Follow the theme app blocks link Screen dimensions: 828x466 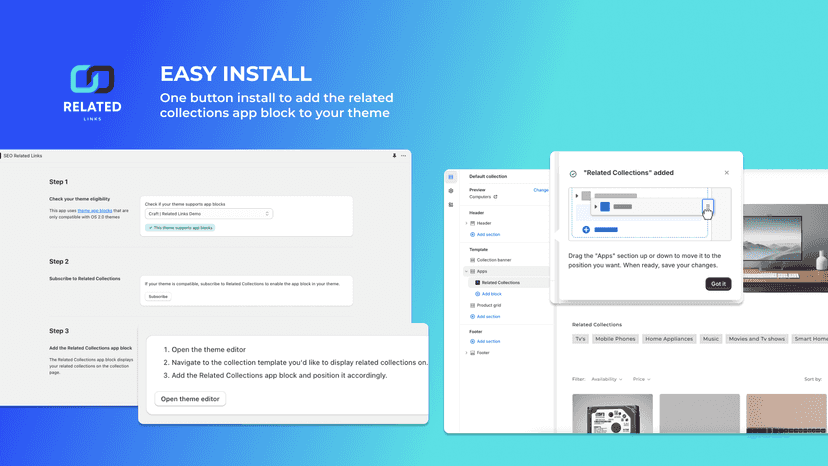click(95, 211)
